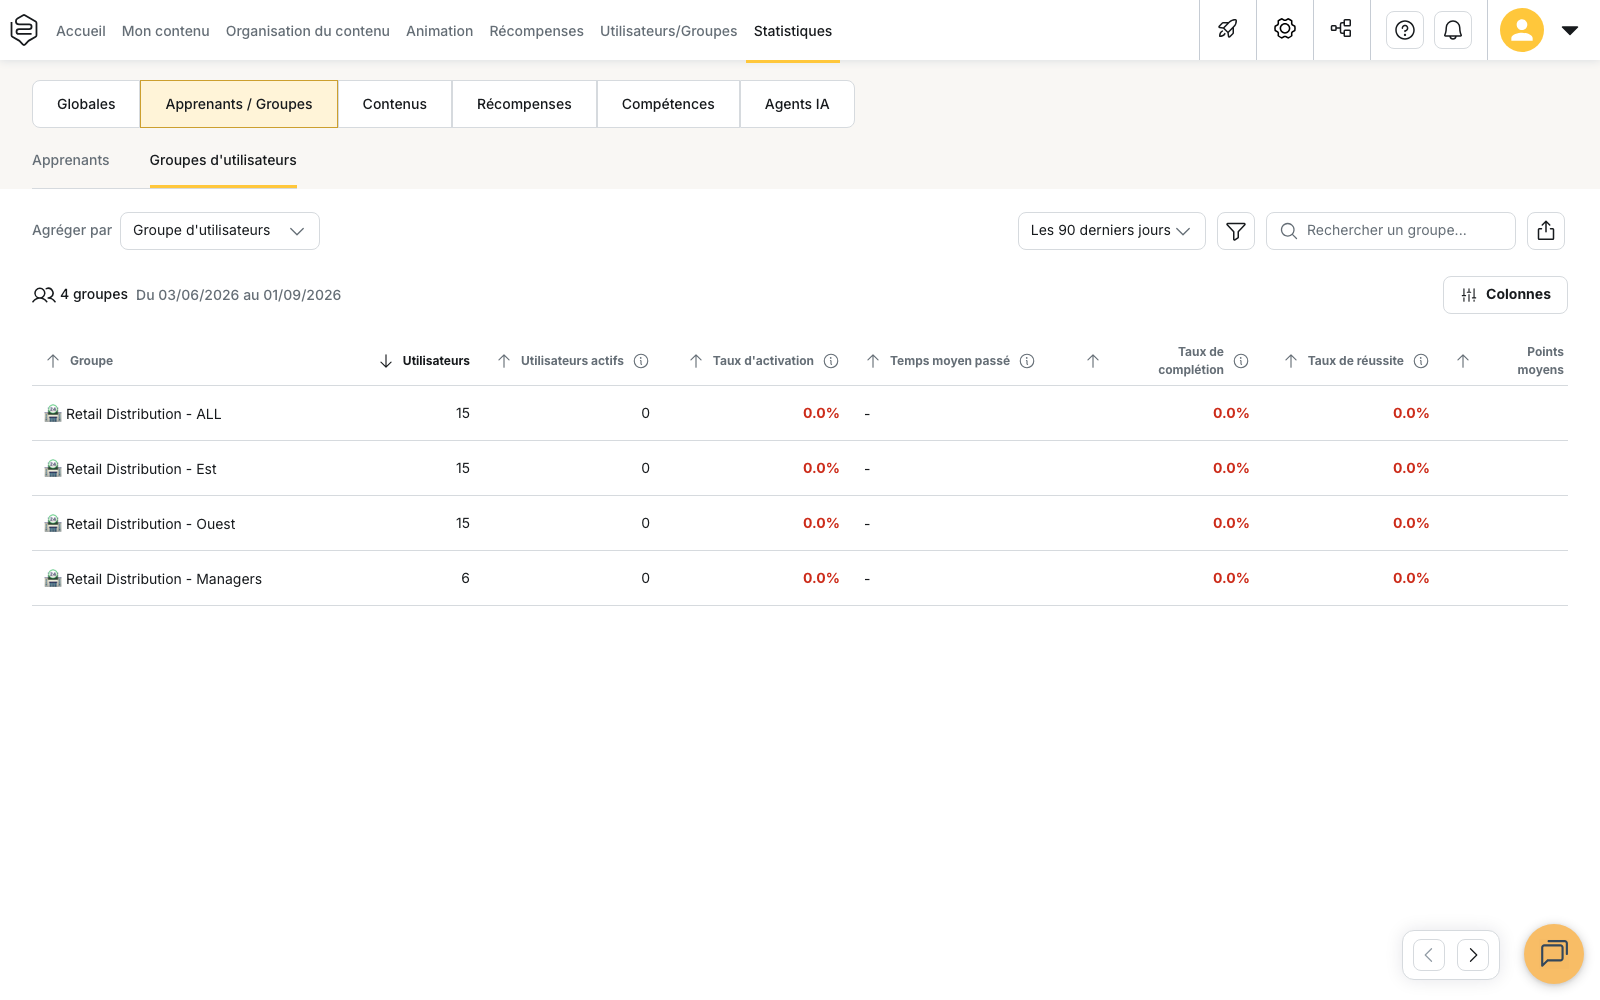This screenshot has height=1000, width=1600.
Task: Click the yellow user avatar
Action: coord(1522,30)
